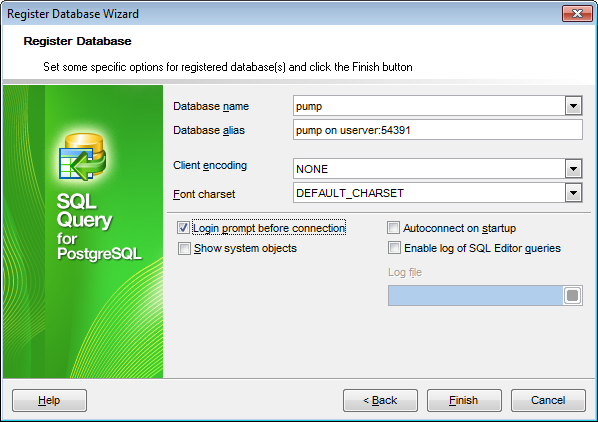This screenshot has height=422, width=598.
Task: Cancel the Register Database Wizard
Action: coord(548,400)
